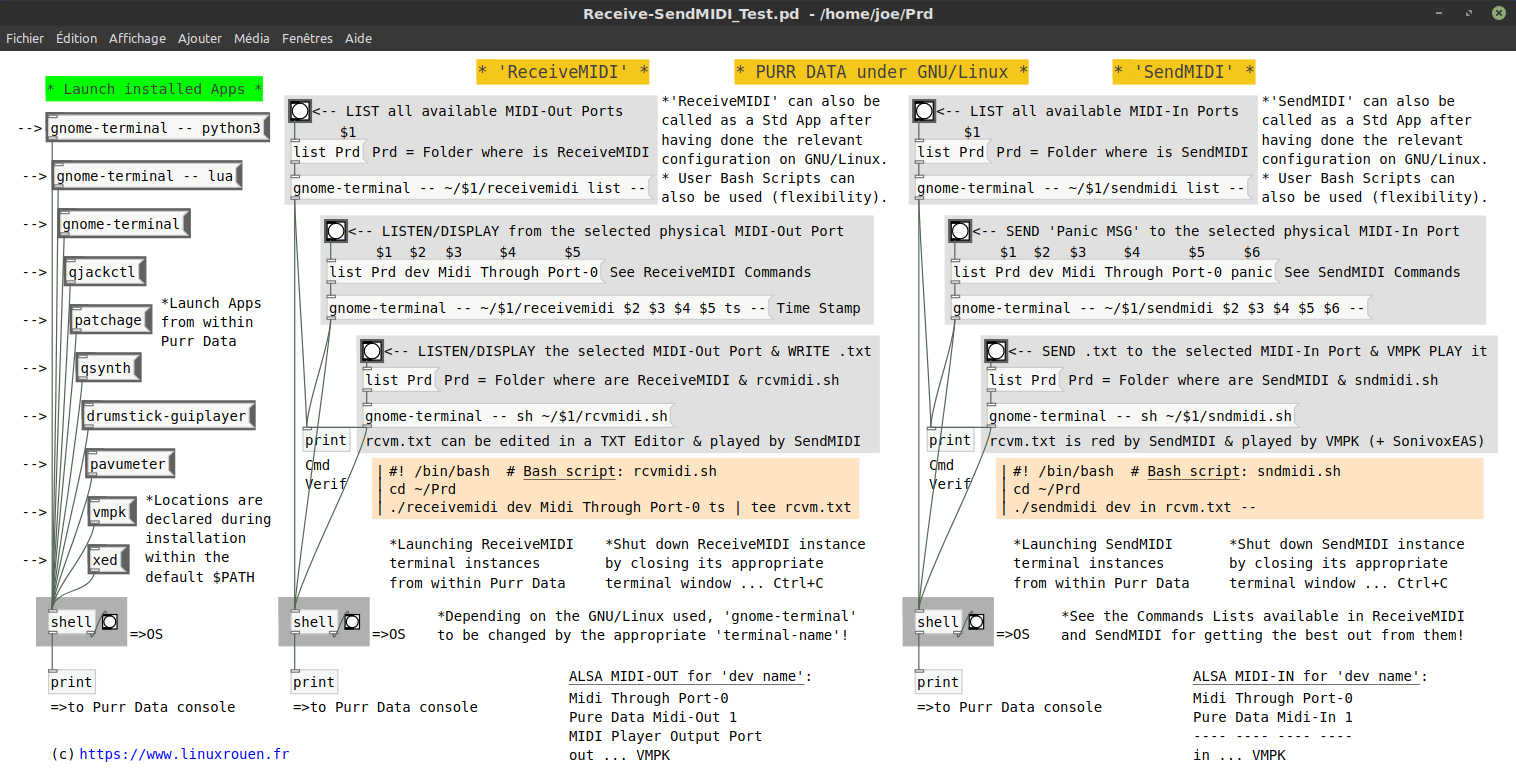Open the Fichier menu

point(25,38)
